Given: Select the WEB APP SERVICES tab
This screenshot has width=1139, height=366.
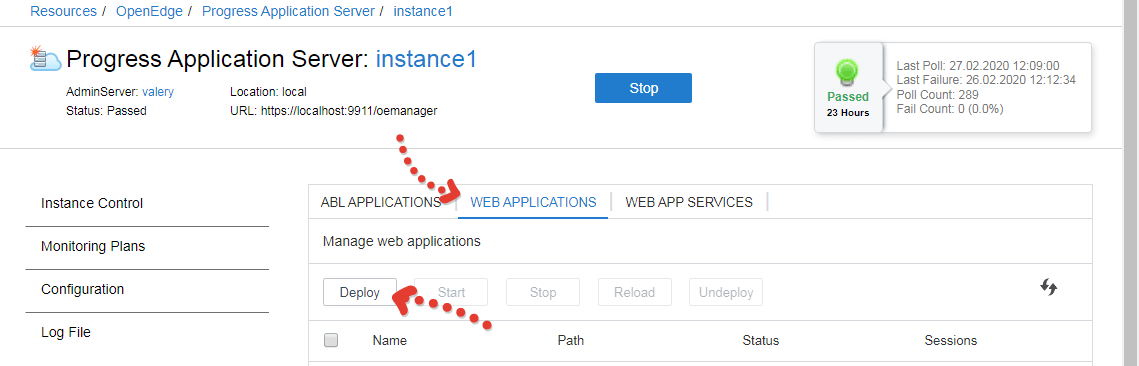Looking at the screenshot, I should tap(689, 203).
